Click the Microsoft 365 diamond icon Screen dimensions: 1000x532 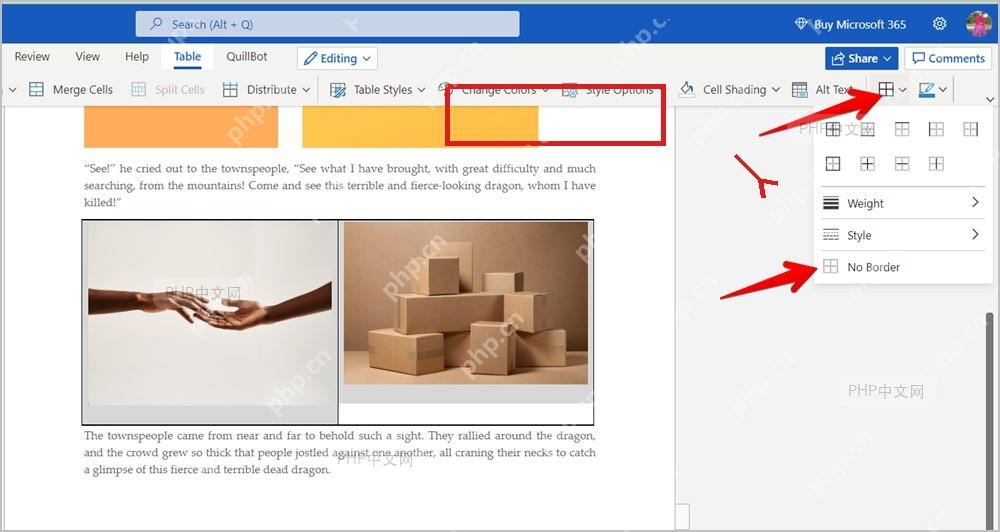(802, 24)
